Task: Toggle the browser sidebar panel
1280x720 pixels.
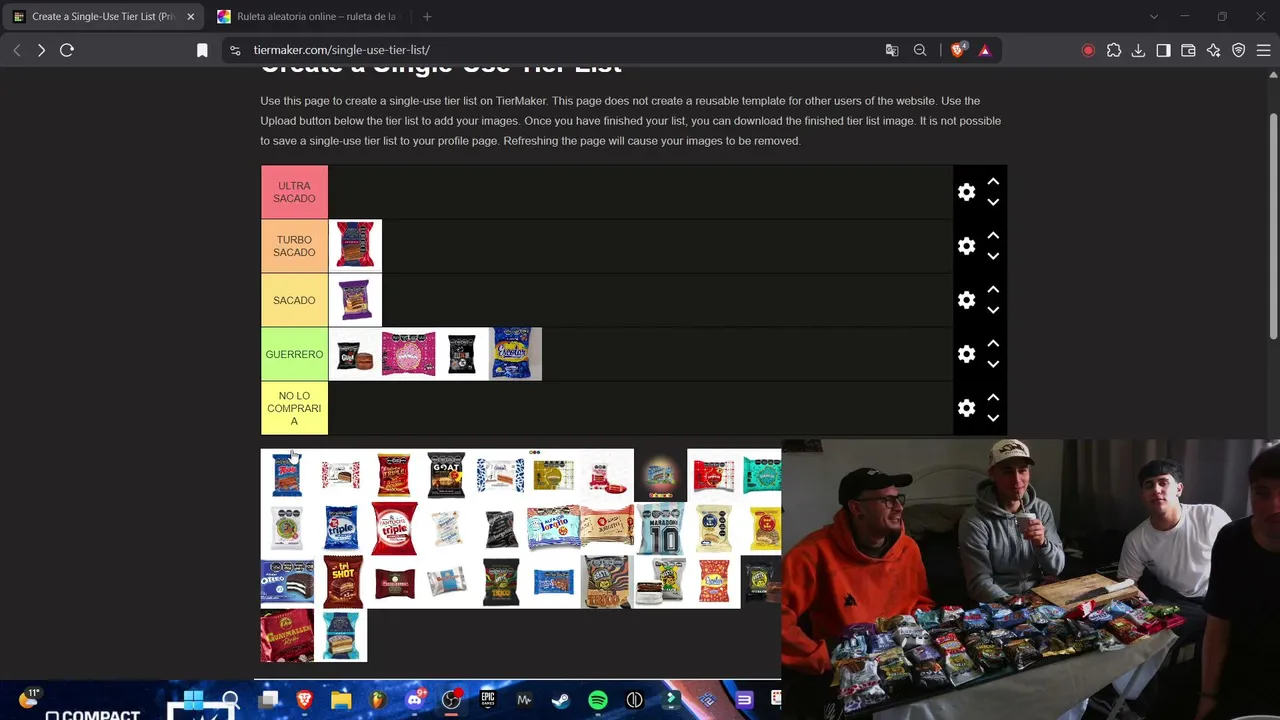Action: pyautogui.click(x=1163, y=50)
